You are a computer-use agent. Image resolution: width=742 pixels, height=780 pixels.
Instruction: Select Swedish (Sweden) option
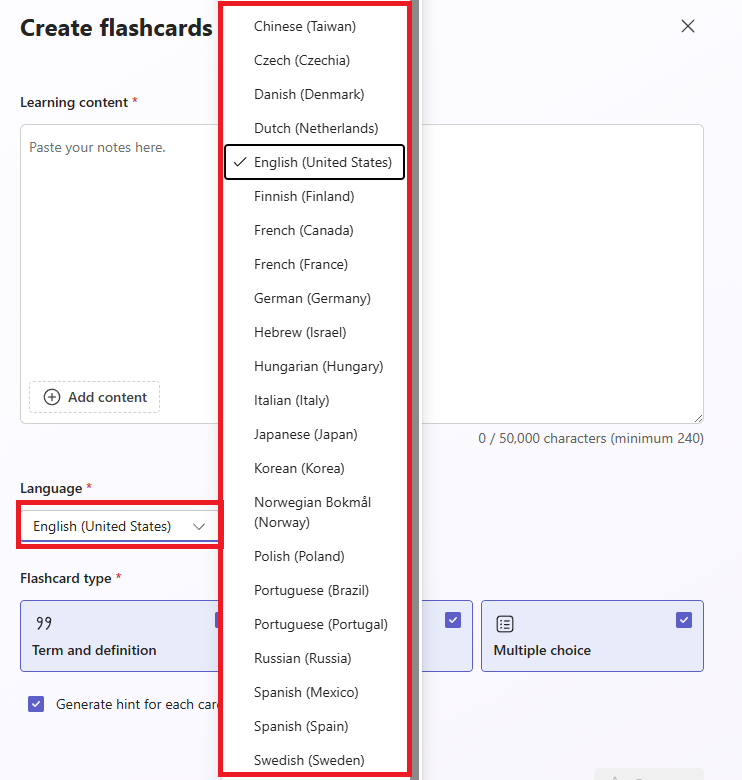[x=309, y=760]
